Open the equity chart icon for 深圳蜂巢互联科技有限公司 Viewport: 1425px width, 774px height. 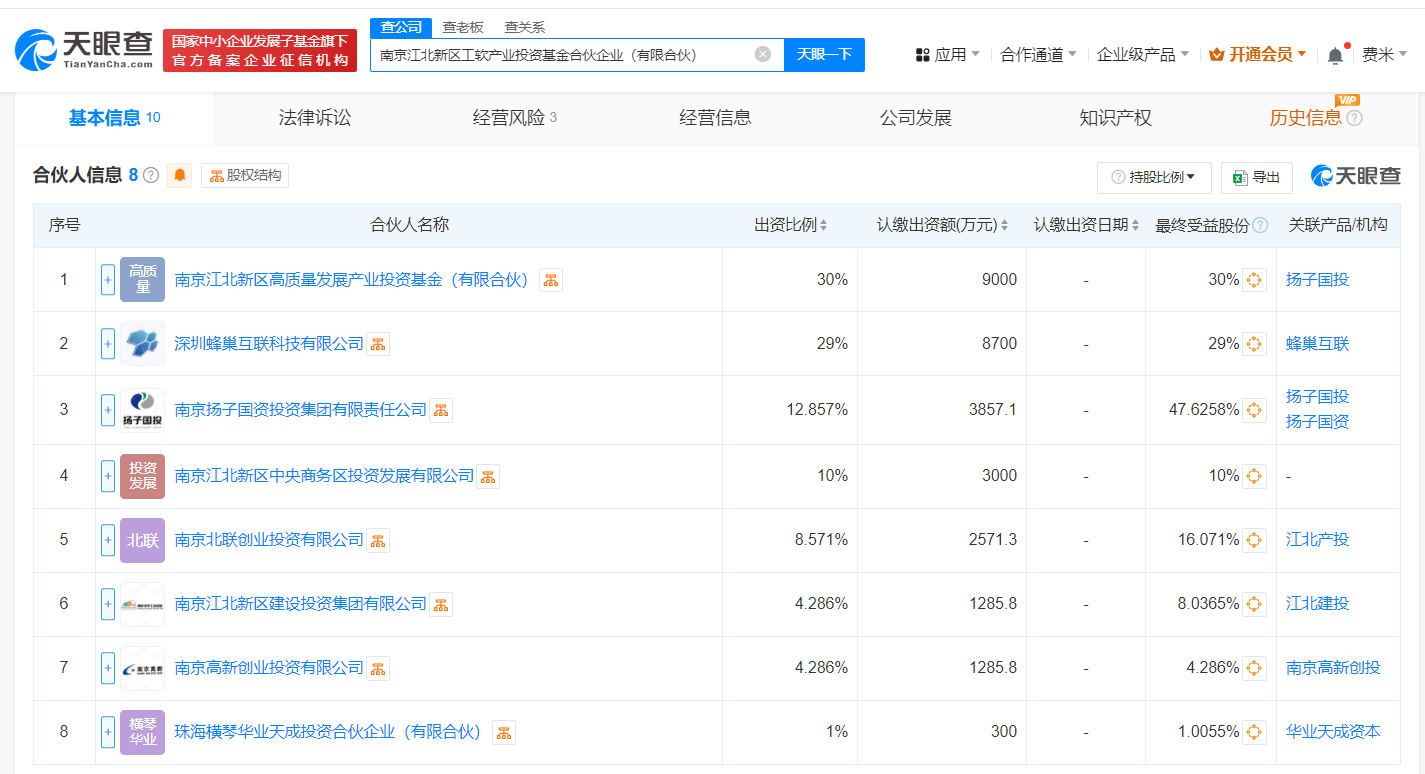click(x=378, y=344)
